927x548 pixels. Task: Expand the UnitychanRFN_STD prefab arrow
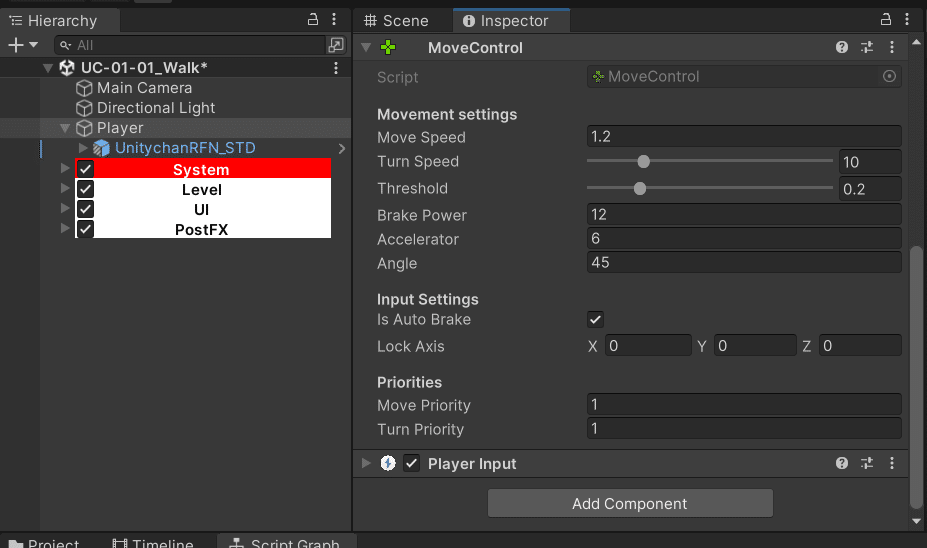[x=83, y=148]
